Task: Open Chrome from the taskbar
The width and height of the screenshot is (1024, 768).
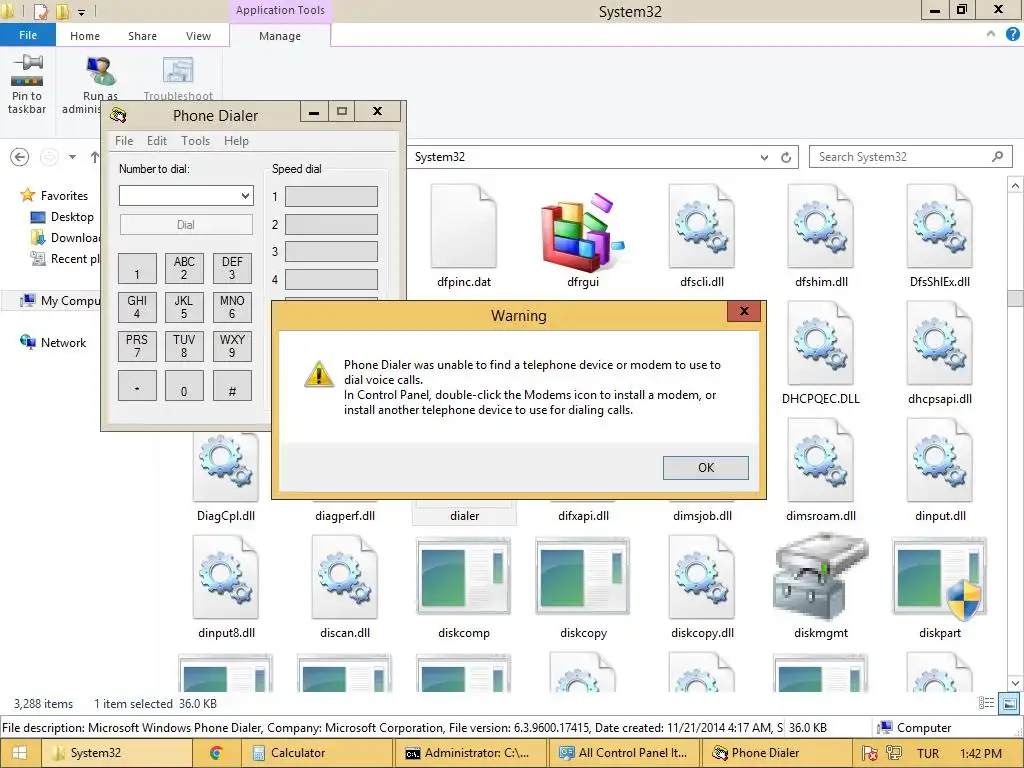Action: (216, 753)
